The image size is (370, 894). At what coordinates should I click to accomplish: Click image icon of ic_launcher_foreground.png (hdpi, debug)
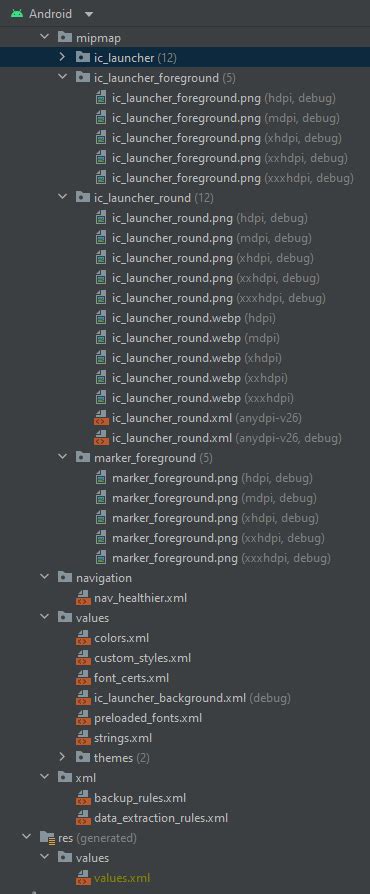(x=101, y=97)
